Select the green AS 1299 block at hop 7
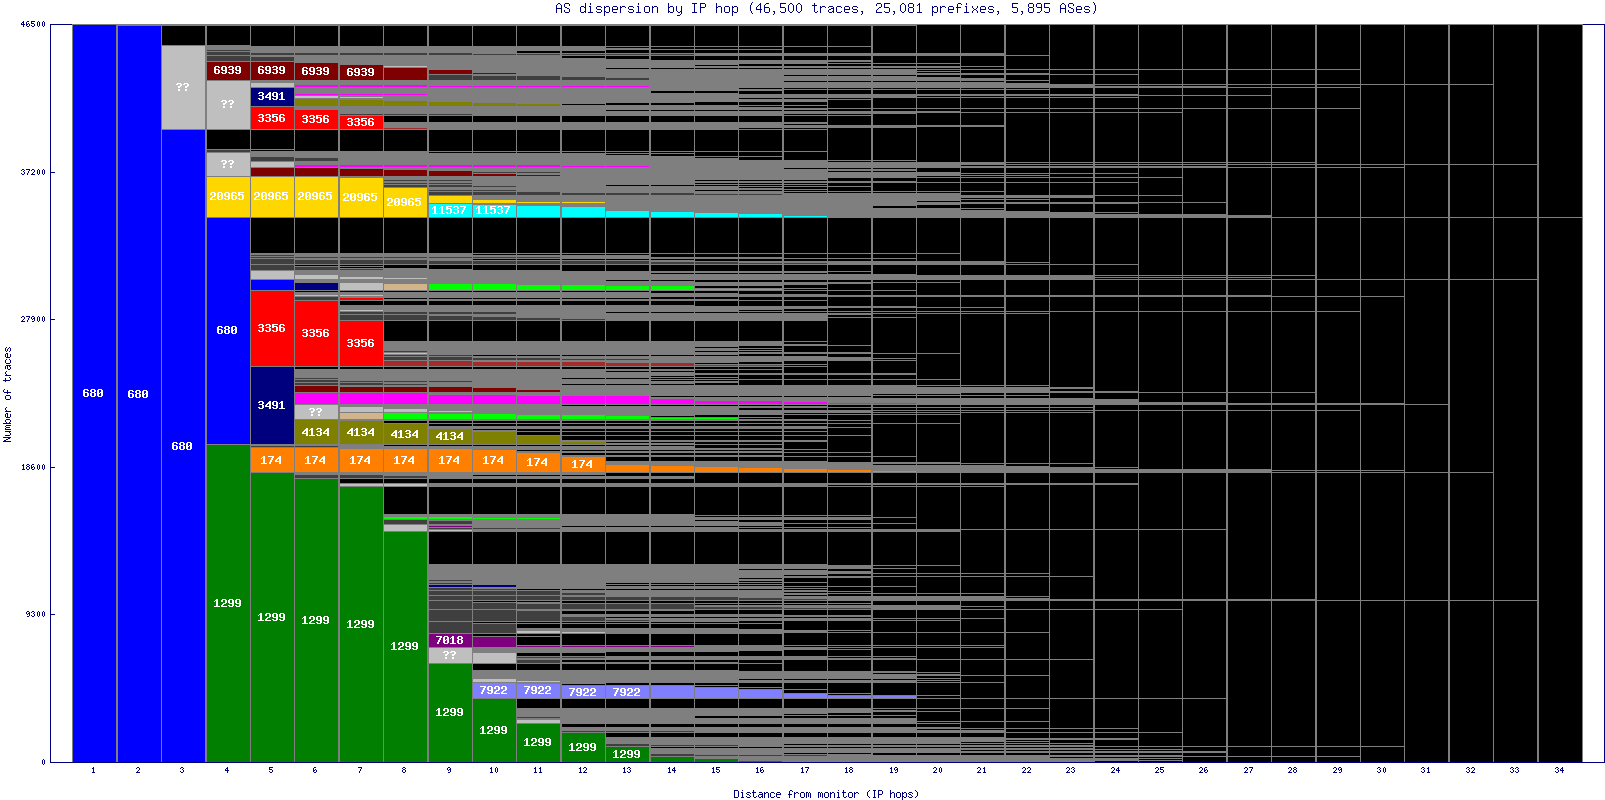Viewport: 1605px width, 800px height. click(361, 624)
